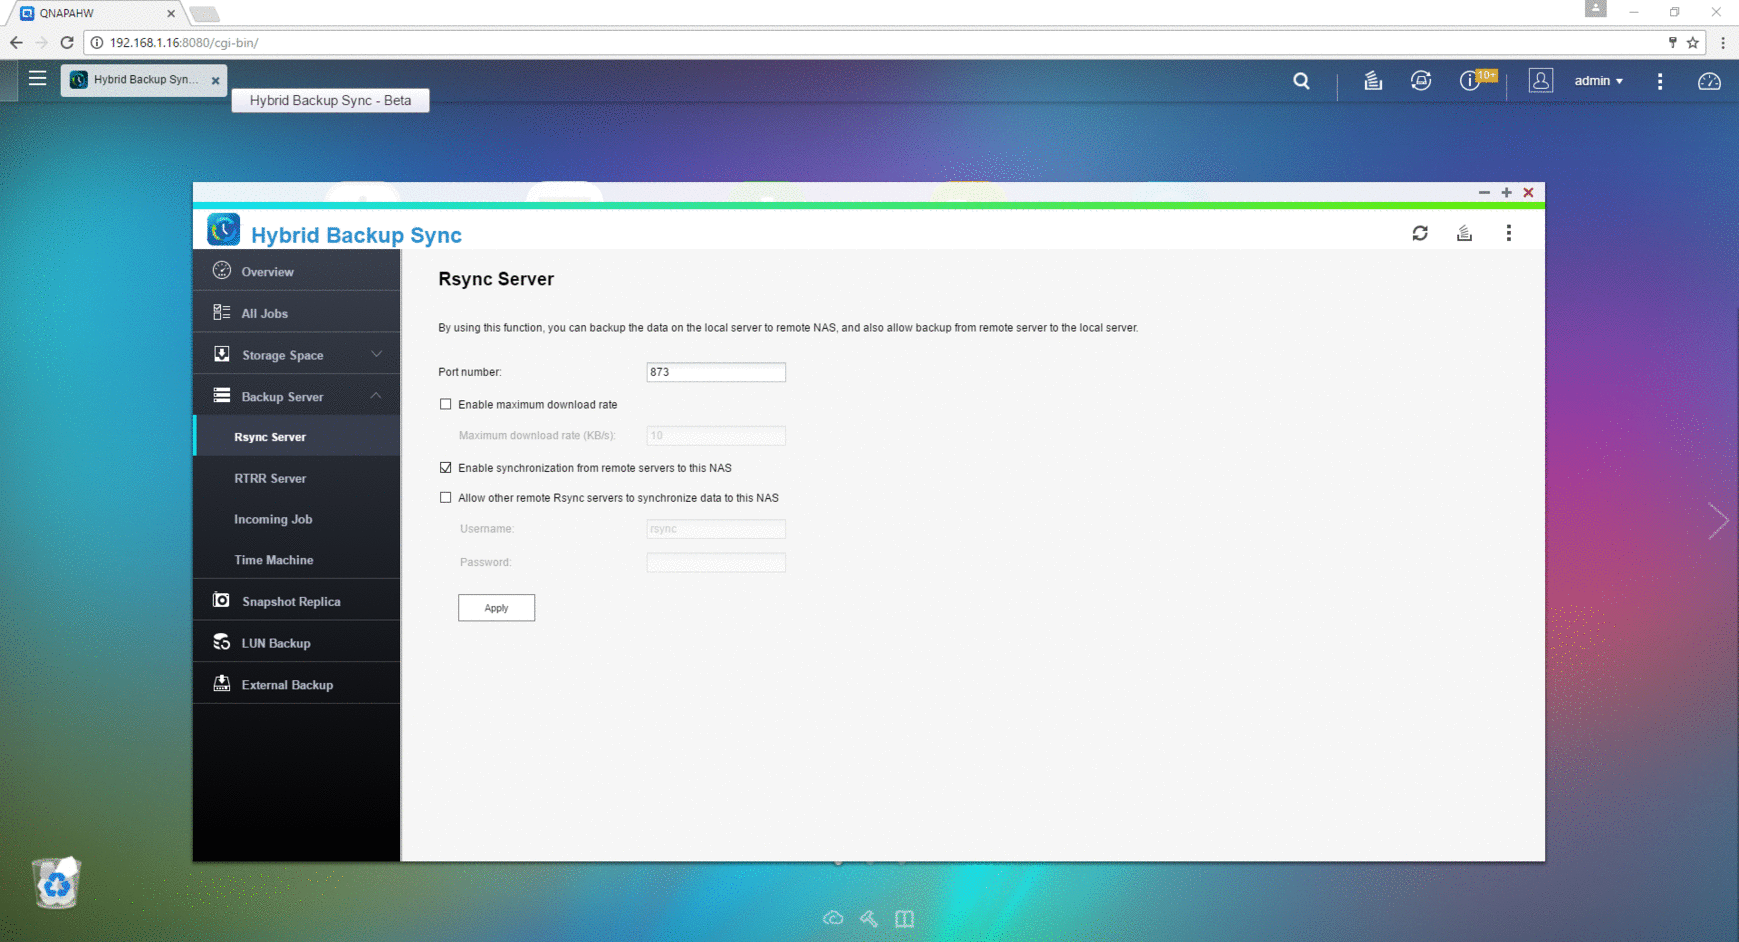This screenshot has height=942, width=1739.
Task: Select All Jobs in the sidebar
Action: tap(296, 313)
